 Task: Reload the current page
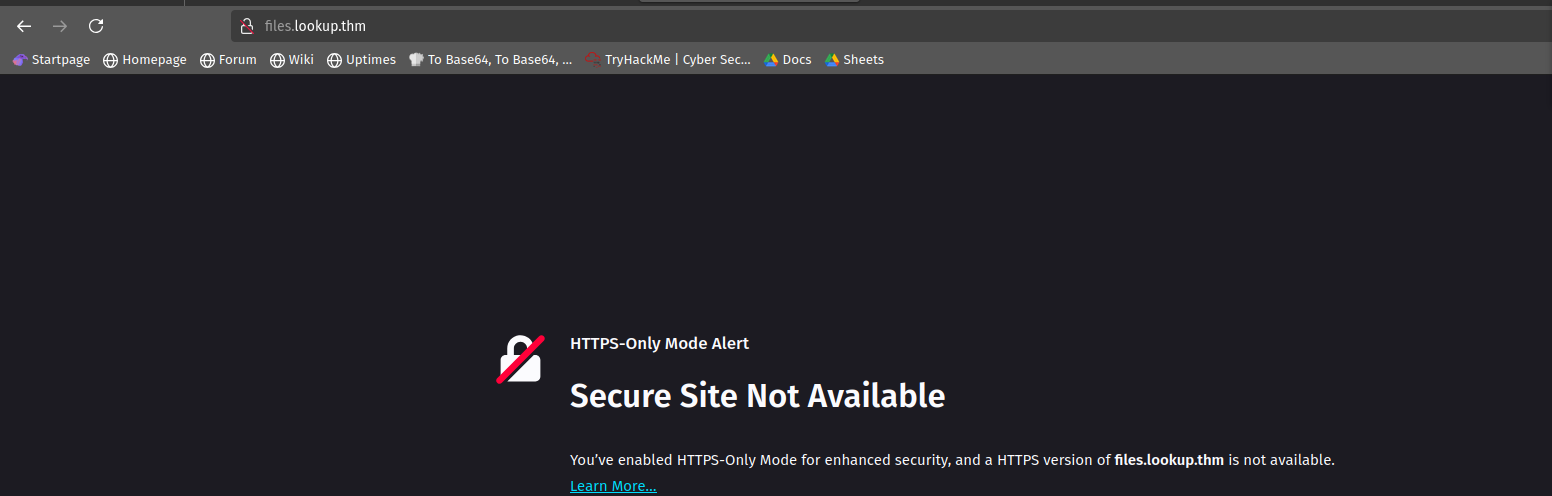coord(96,26)
